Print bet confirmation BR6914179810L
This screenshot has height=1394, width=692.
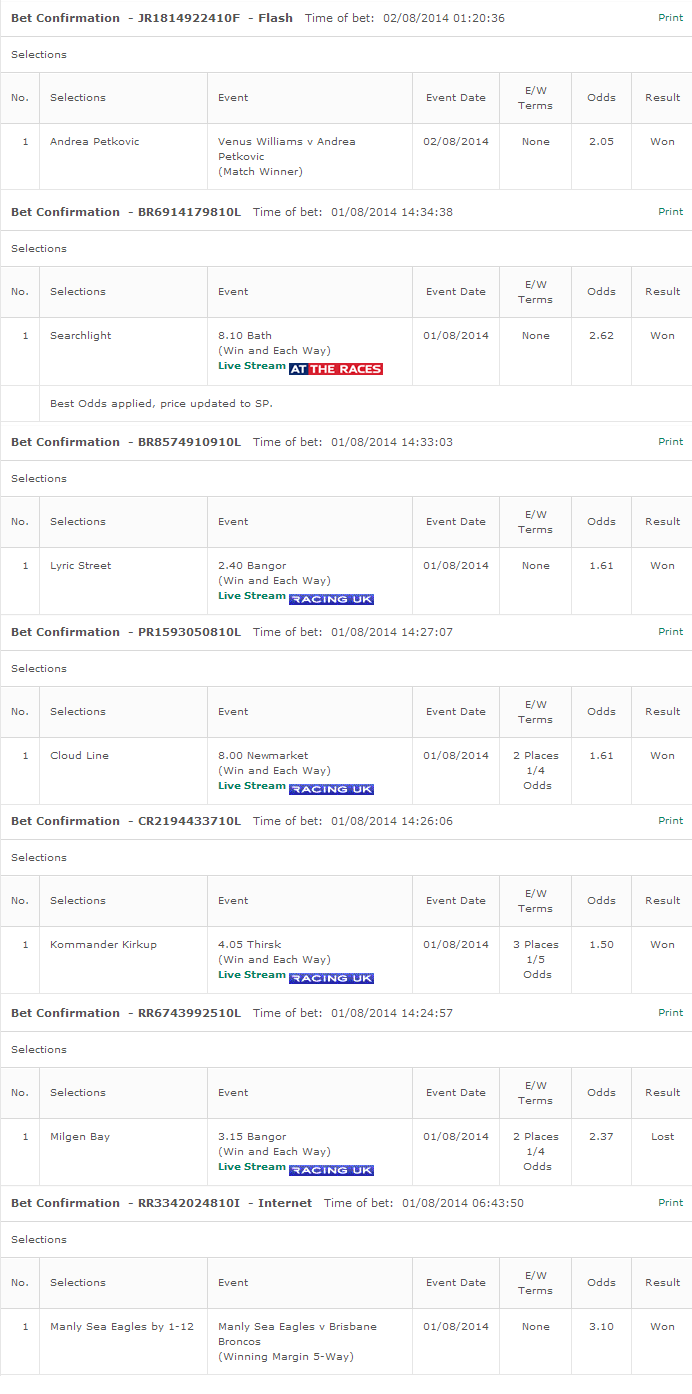point(671,212)
